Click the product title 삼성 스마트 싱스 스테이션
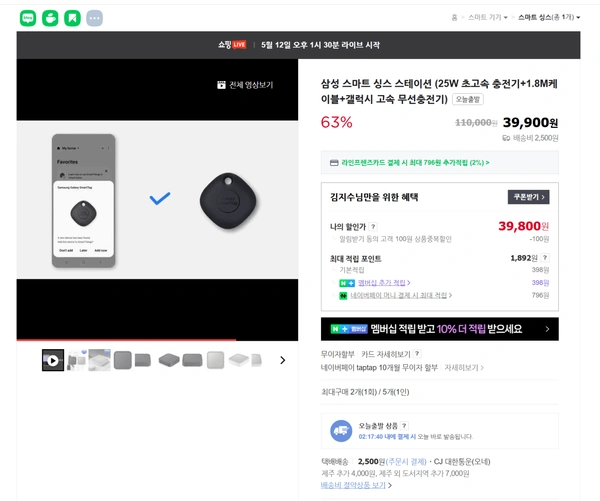This screenshot has width=600, height=501. coord(439,91)
